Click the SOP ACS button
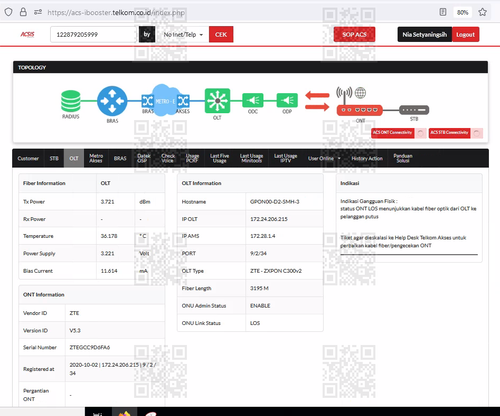The image size is (500, 416). pos(354,34)
